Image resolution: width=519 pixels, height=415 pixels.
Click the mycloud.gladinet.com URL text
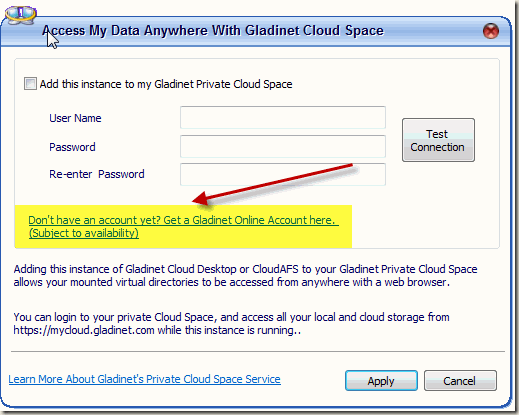pos(84,330)
